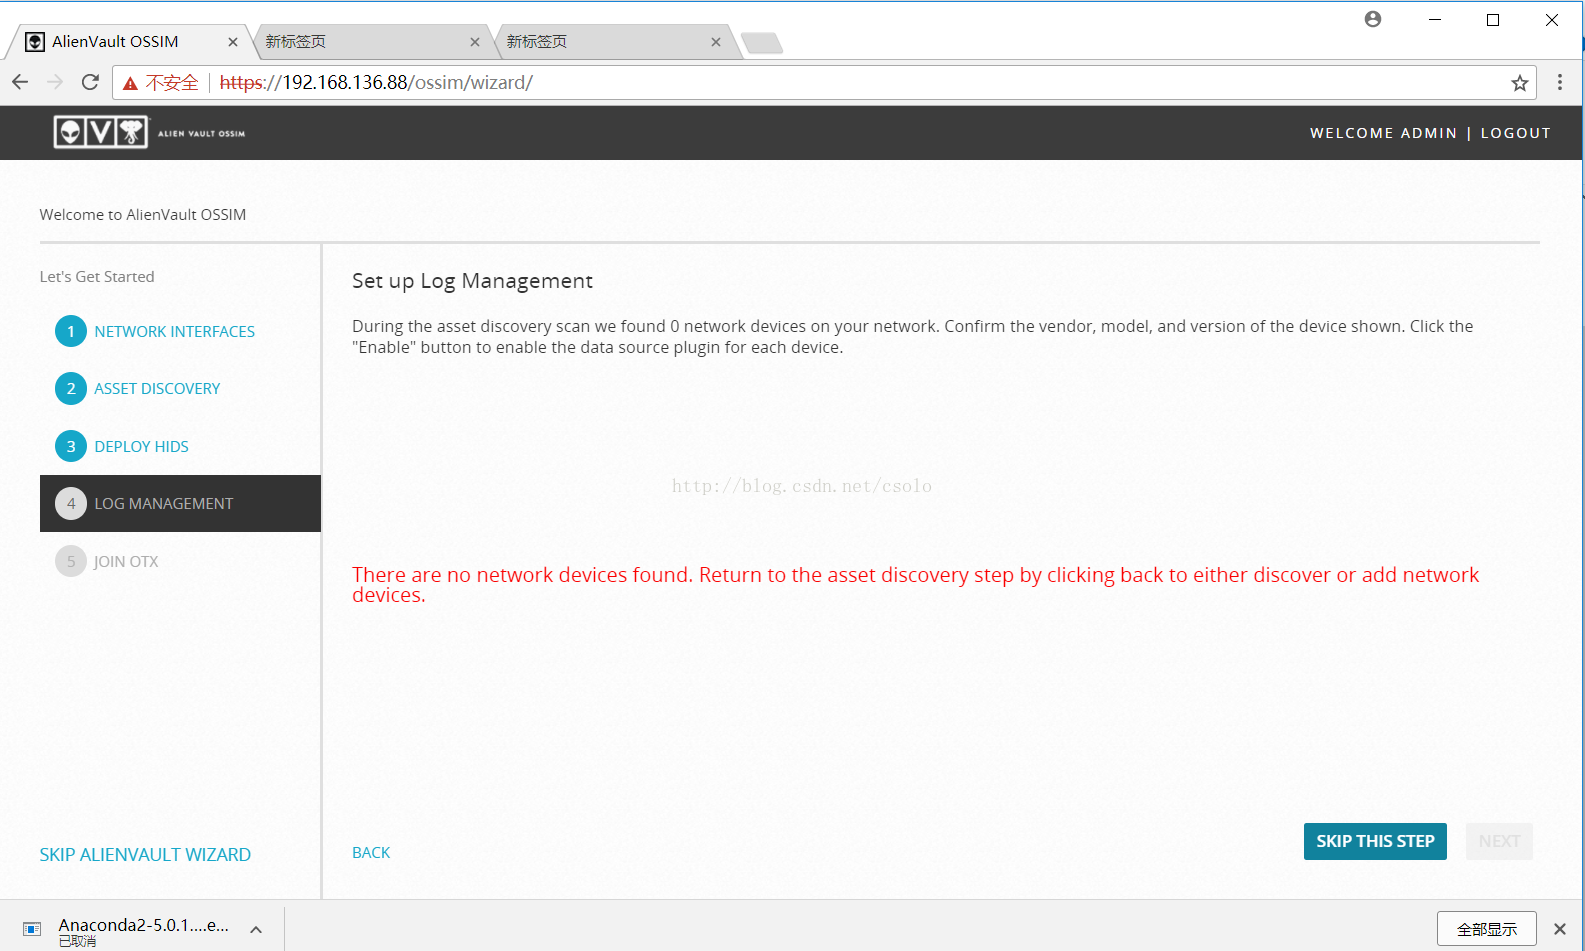Screen dimensions: 1585x951
Task: Click the SKIP THIS STEP button
Action: 1375,841
